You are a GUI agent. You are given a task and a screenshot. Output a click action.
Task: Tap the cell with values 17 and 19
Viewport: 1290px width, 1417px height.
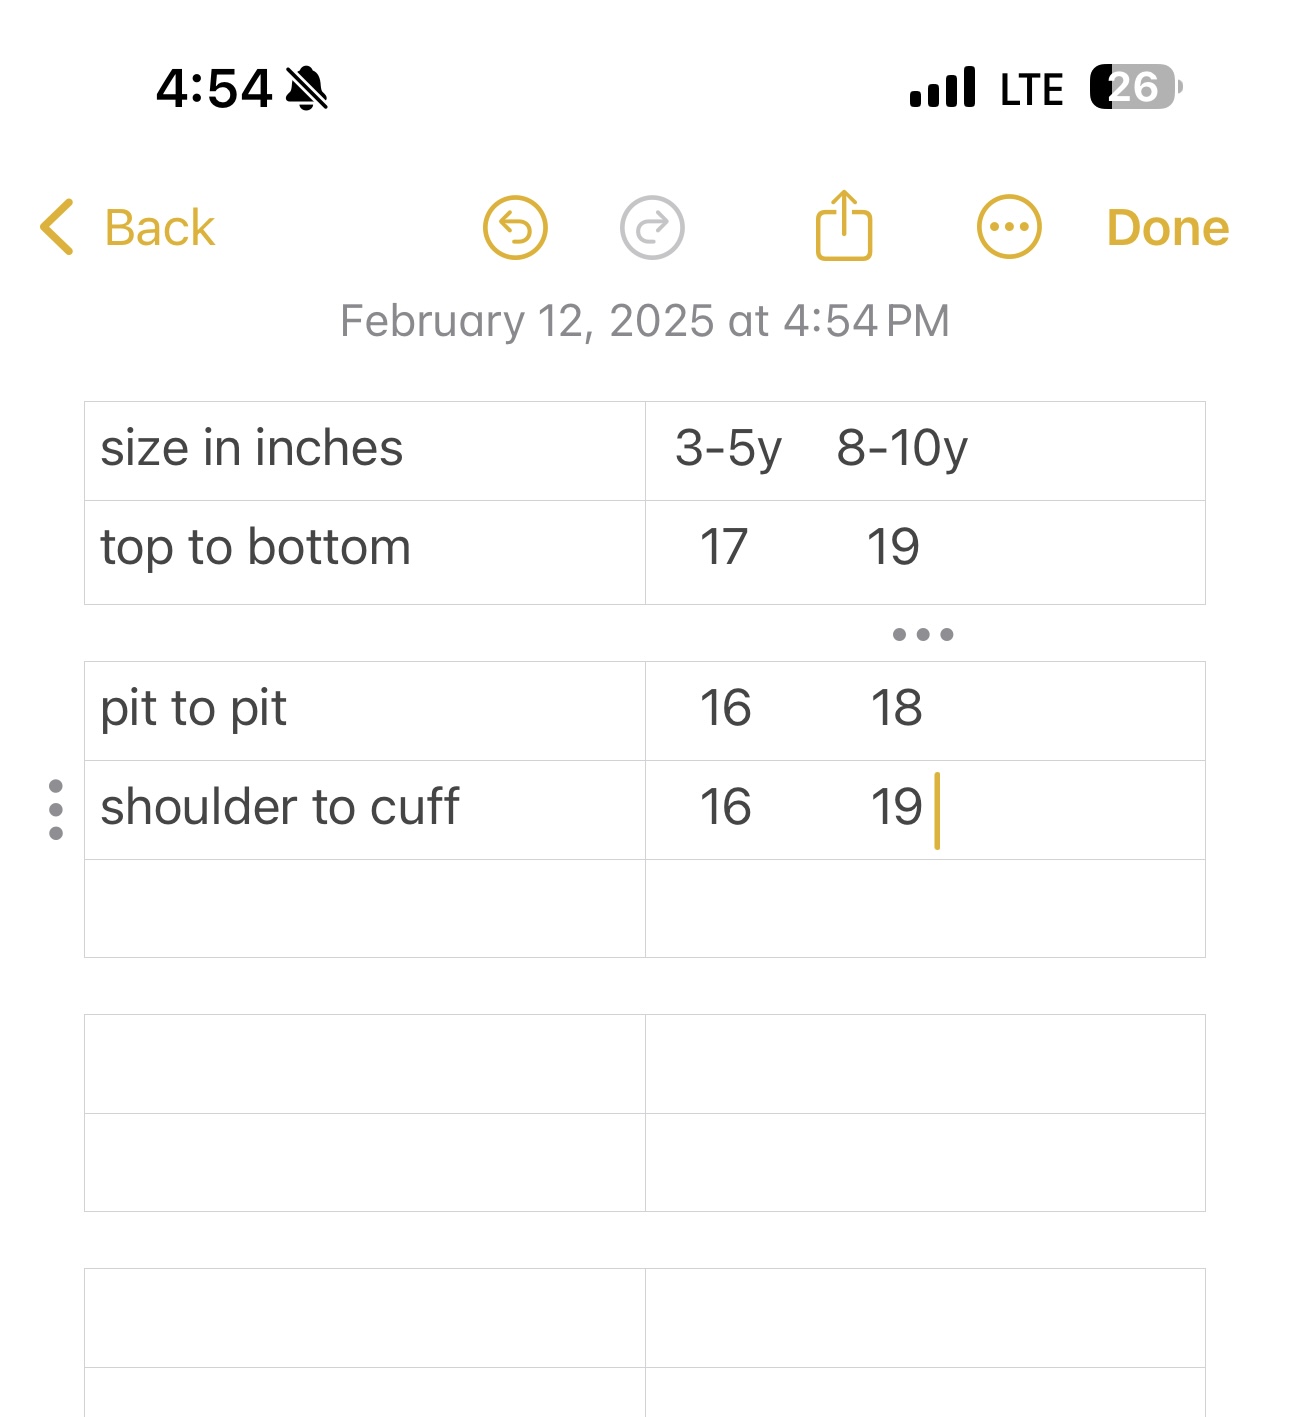click(x=925, y=552)
